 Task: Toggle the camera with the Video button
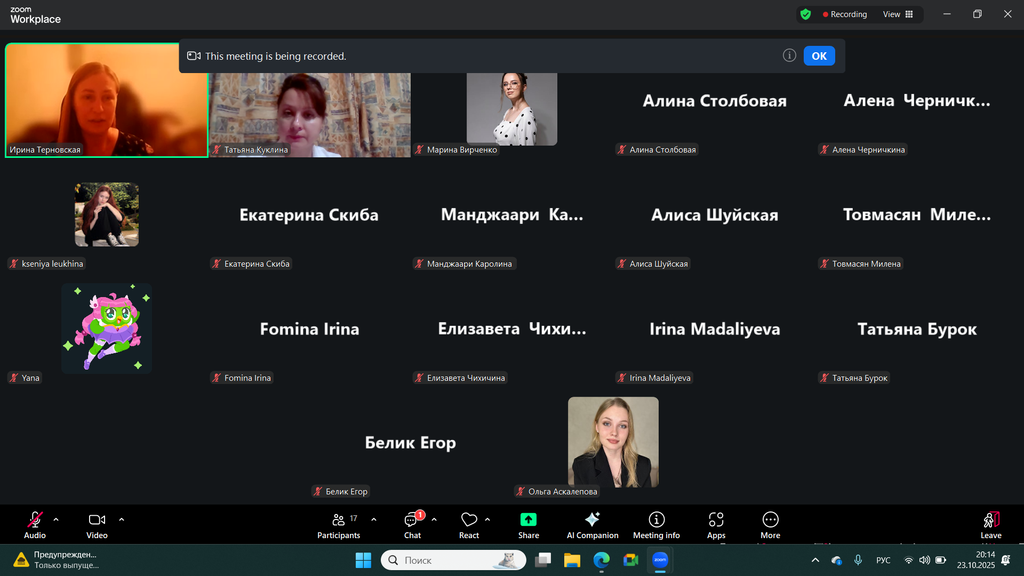(97, 524)
